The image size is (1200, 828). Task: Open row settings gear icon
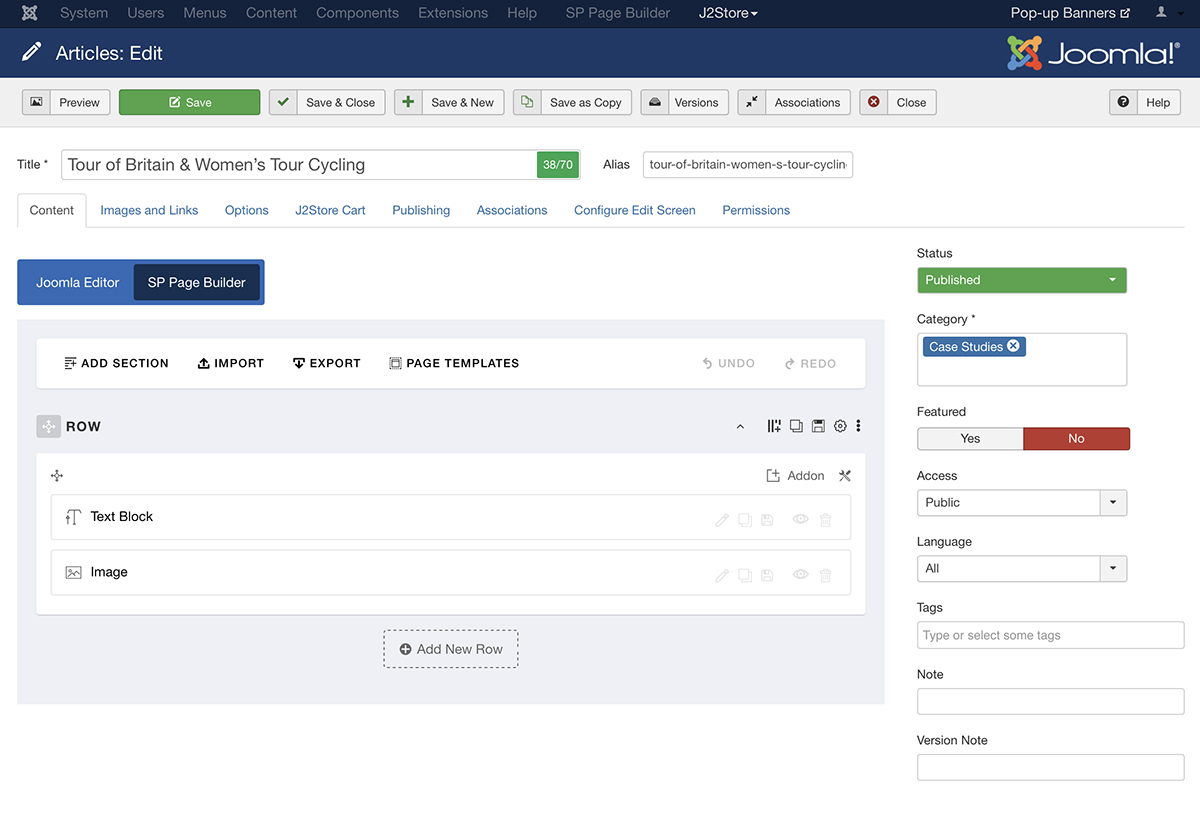click(x=840, y=426)
